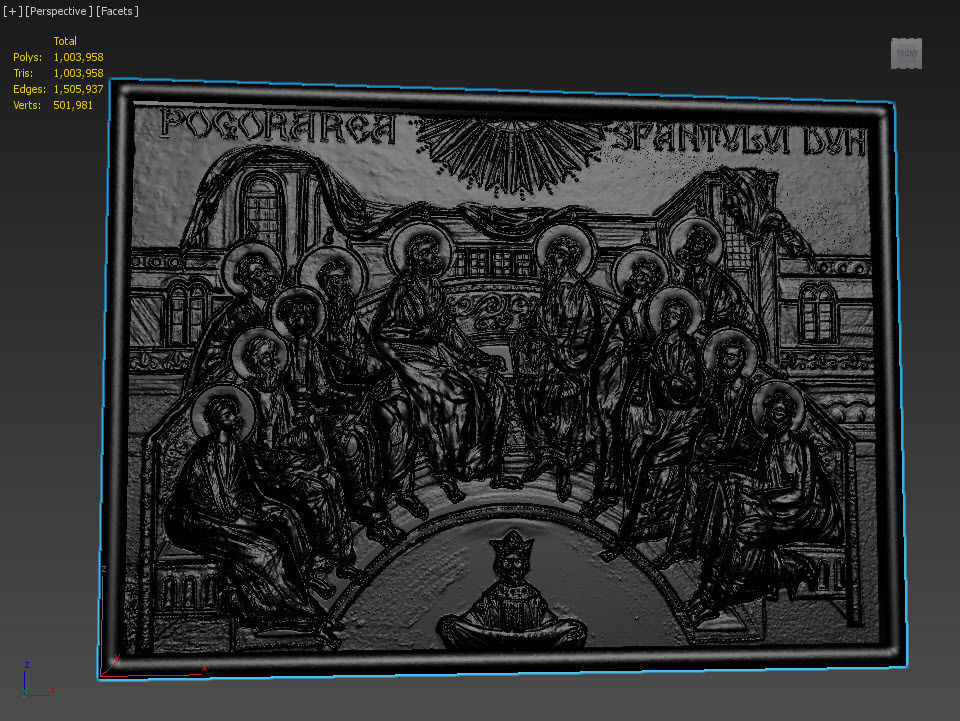The height and width of the screenshot is (721, 960).
Task: Click the POGORAREA relief lettering
Action: (x=279, y=126)
